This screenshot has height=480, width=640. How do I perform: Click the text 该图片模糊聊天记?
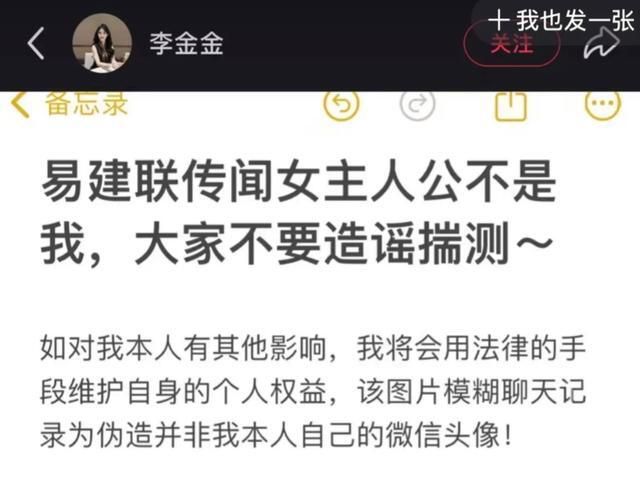click(471, 392)
